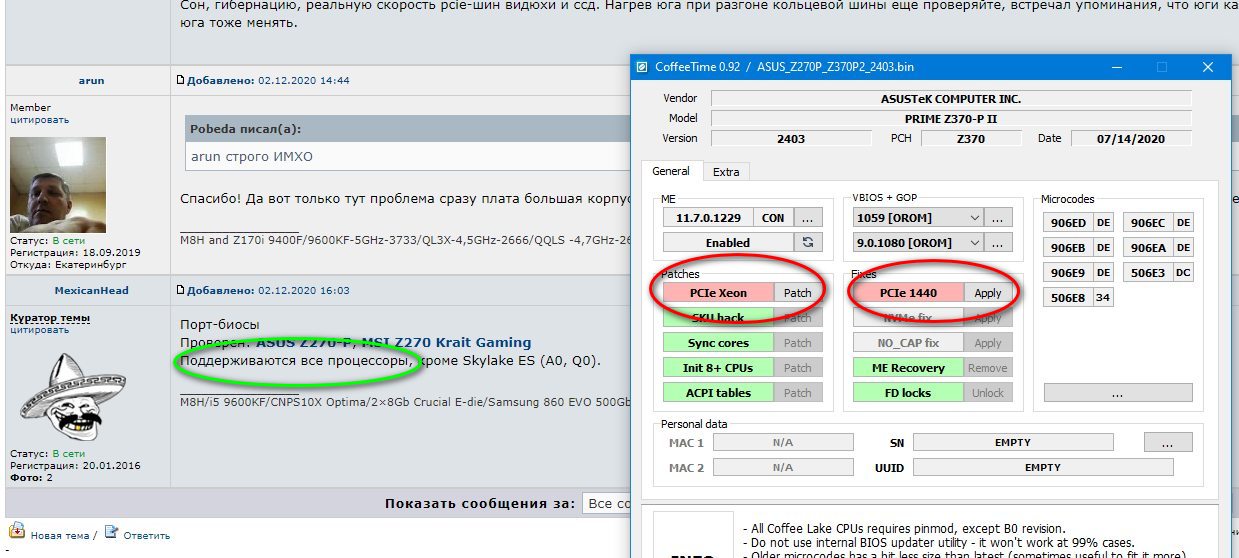This screenshot has height=558, width=1239.
Task: Click the SN field showing EMPTY
Action: coord(1013,442)
